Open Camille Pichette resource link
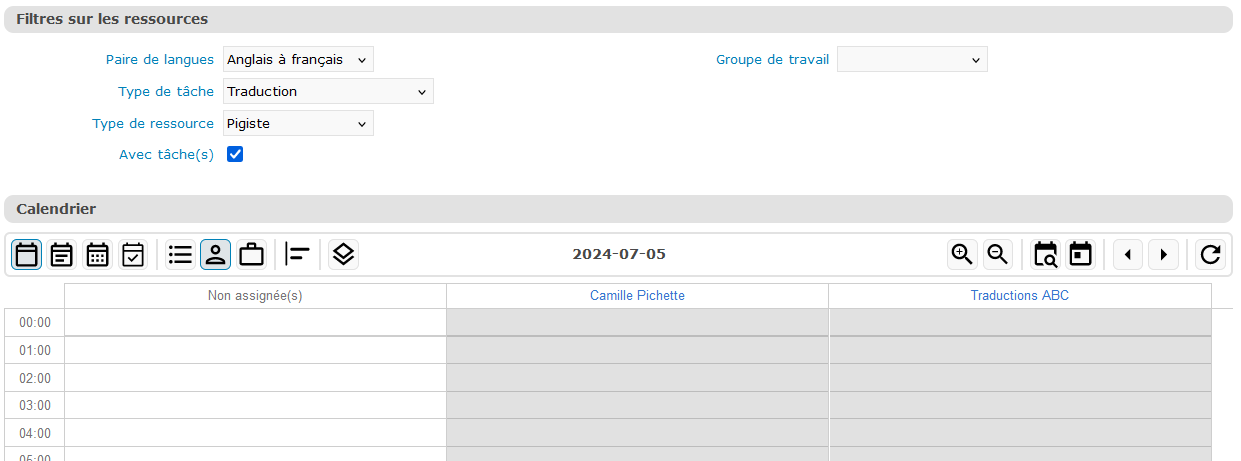 point(637,296)
